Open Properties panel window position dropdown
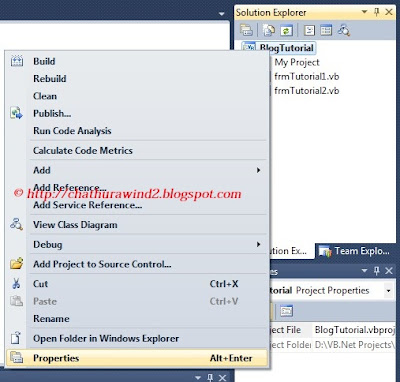This screenshot has width=400, height=382. (365, 271)
